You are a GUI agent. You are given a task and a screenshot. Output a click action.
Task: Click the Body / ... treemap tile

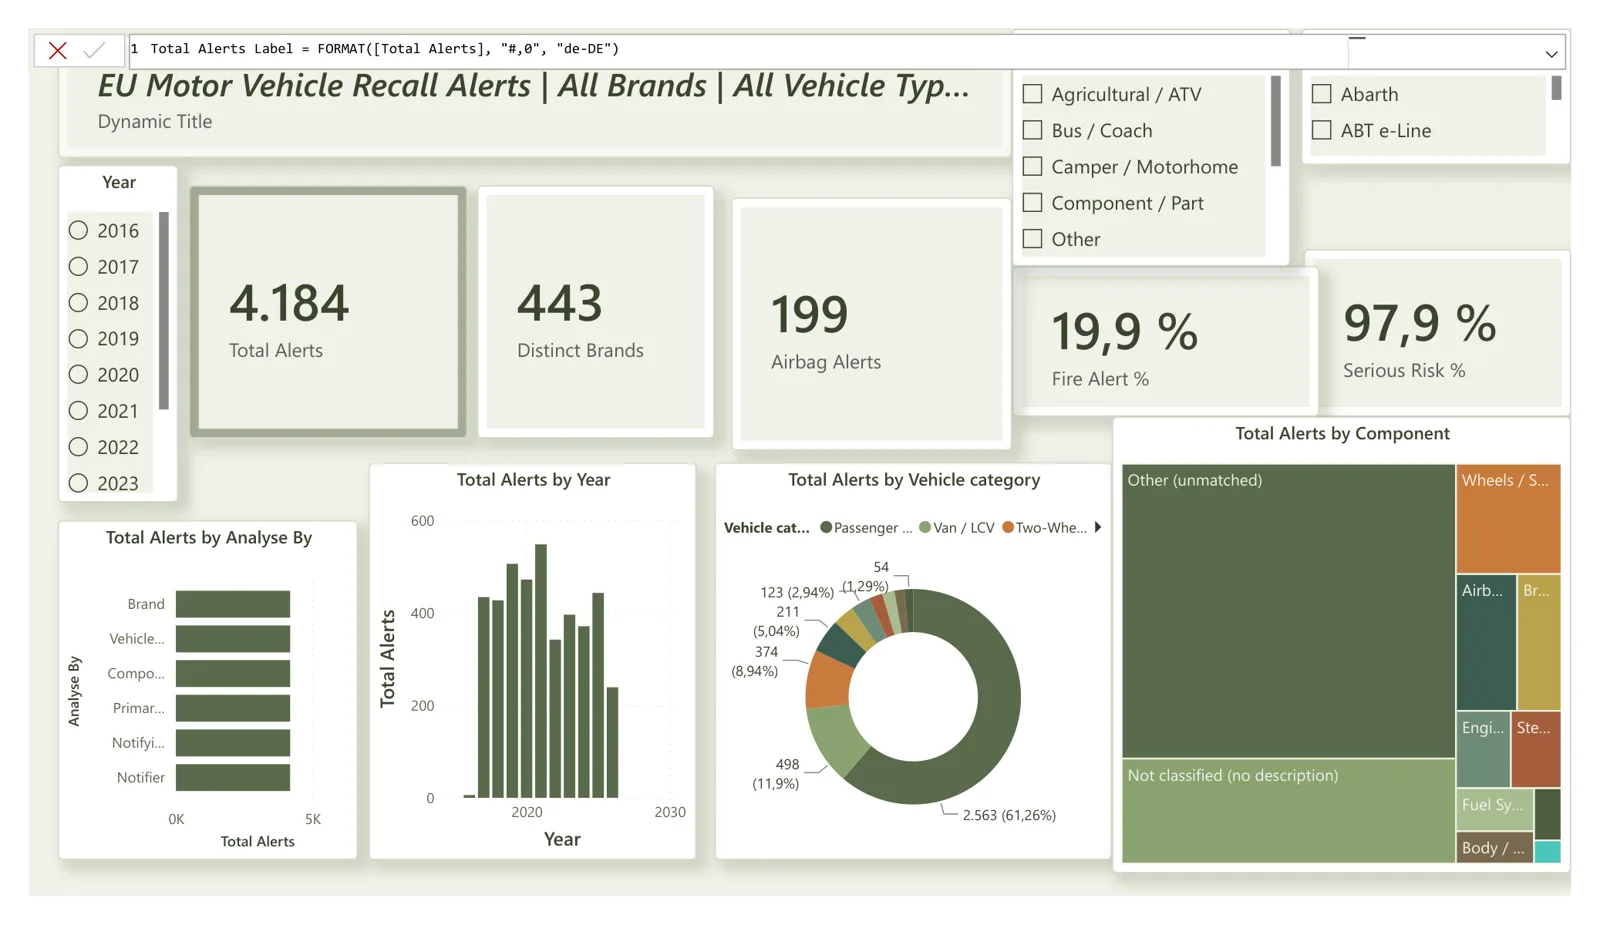(x=1494, y=847)
